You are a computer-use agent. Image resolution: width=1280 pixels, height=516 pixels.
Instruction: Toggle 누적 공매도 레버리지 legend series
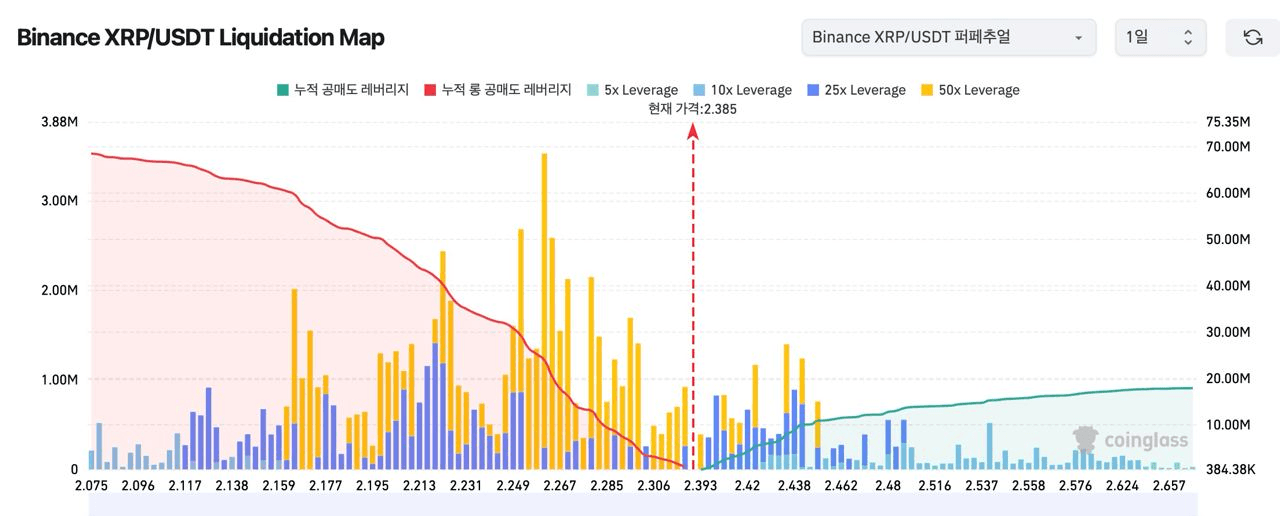click(x=342, y=90)
